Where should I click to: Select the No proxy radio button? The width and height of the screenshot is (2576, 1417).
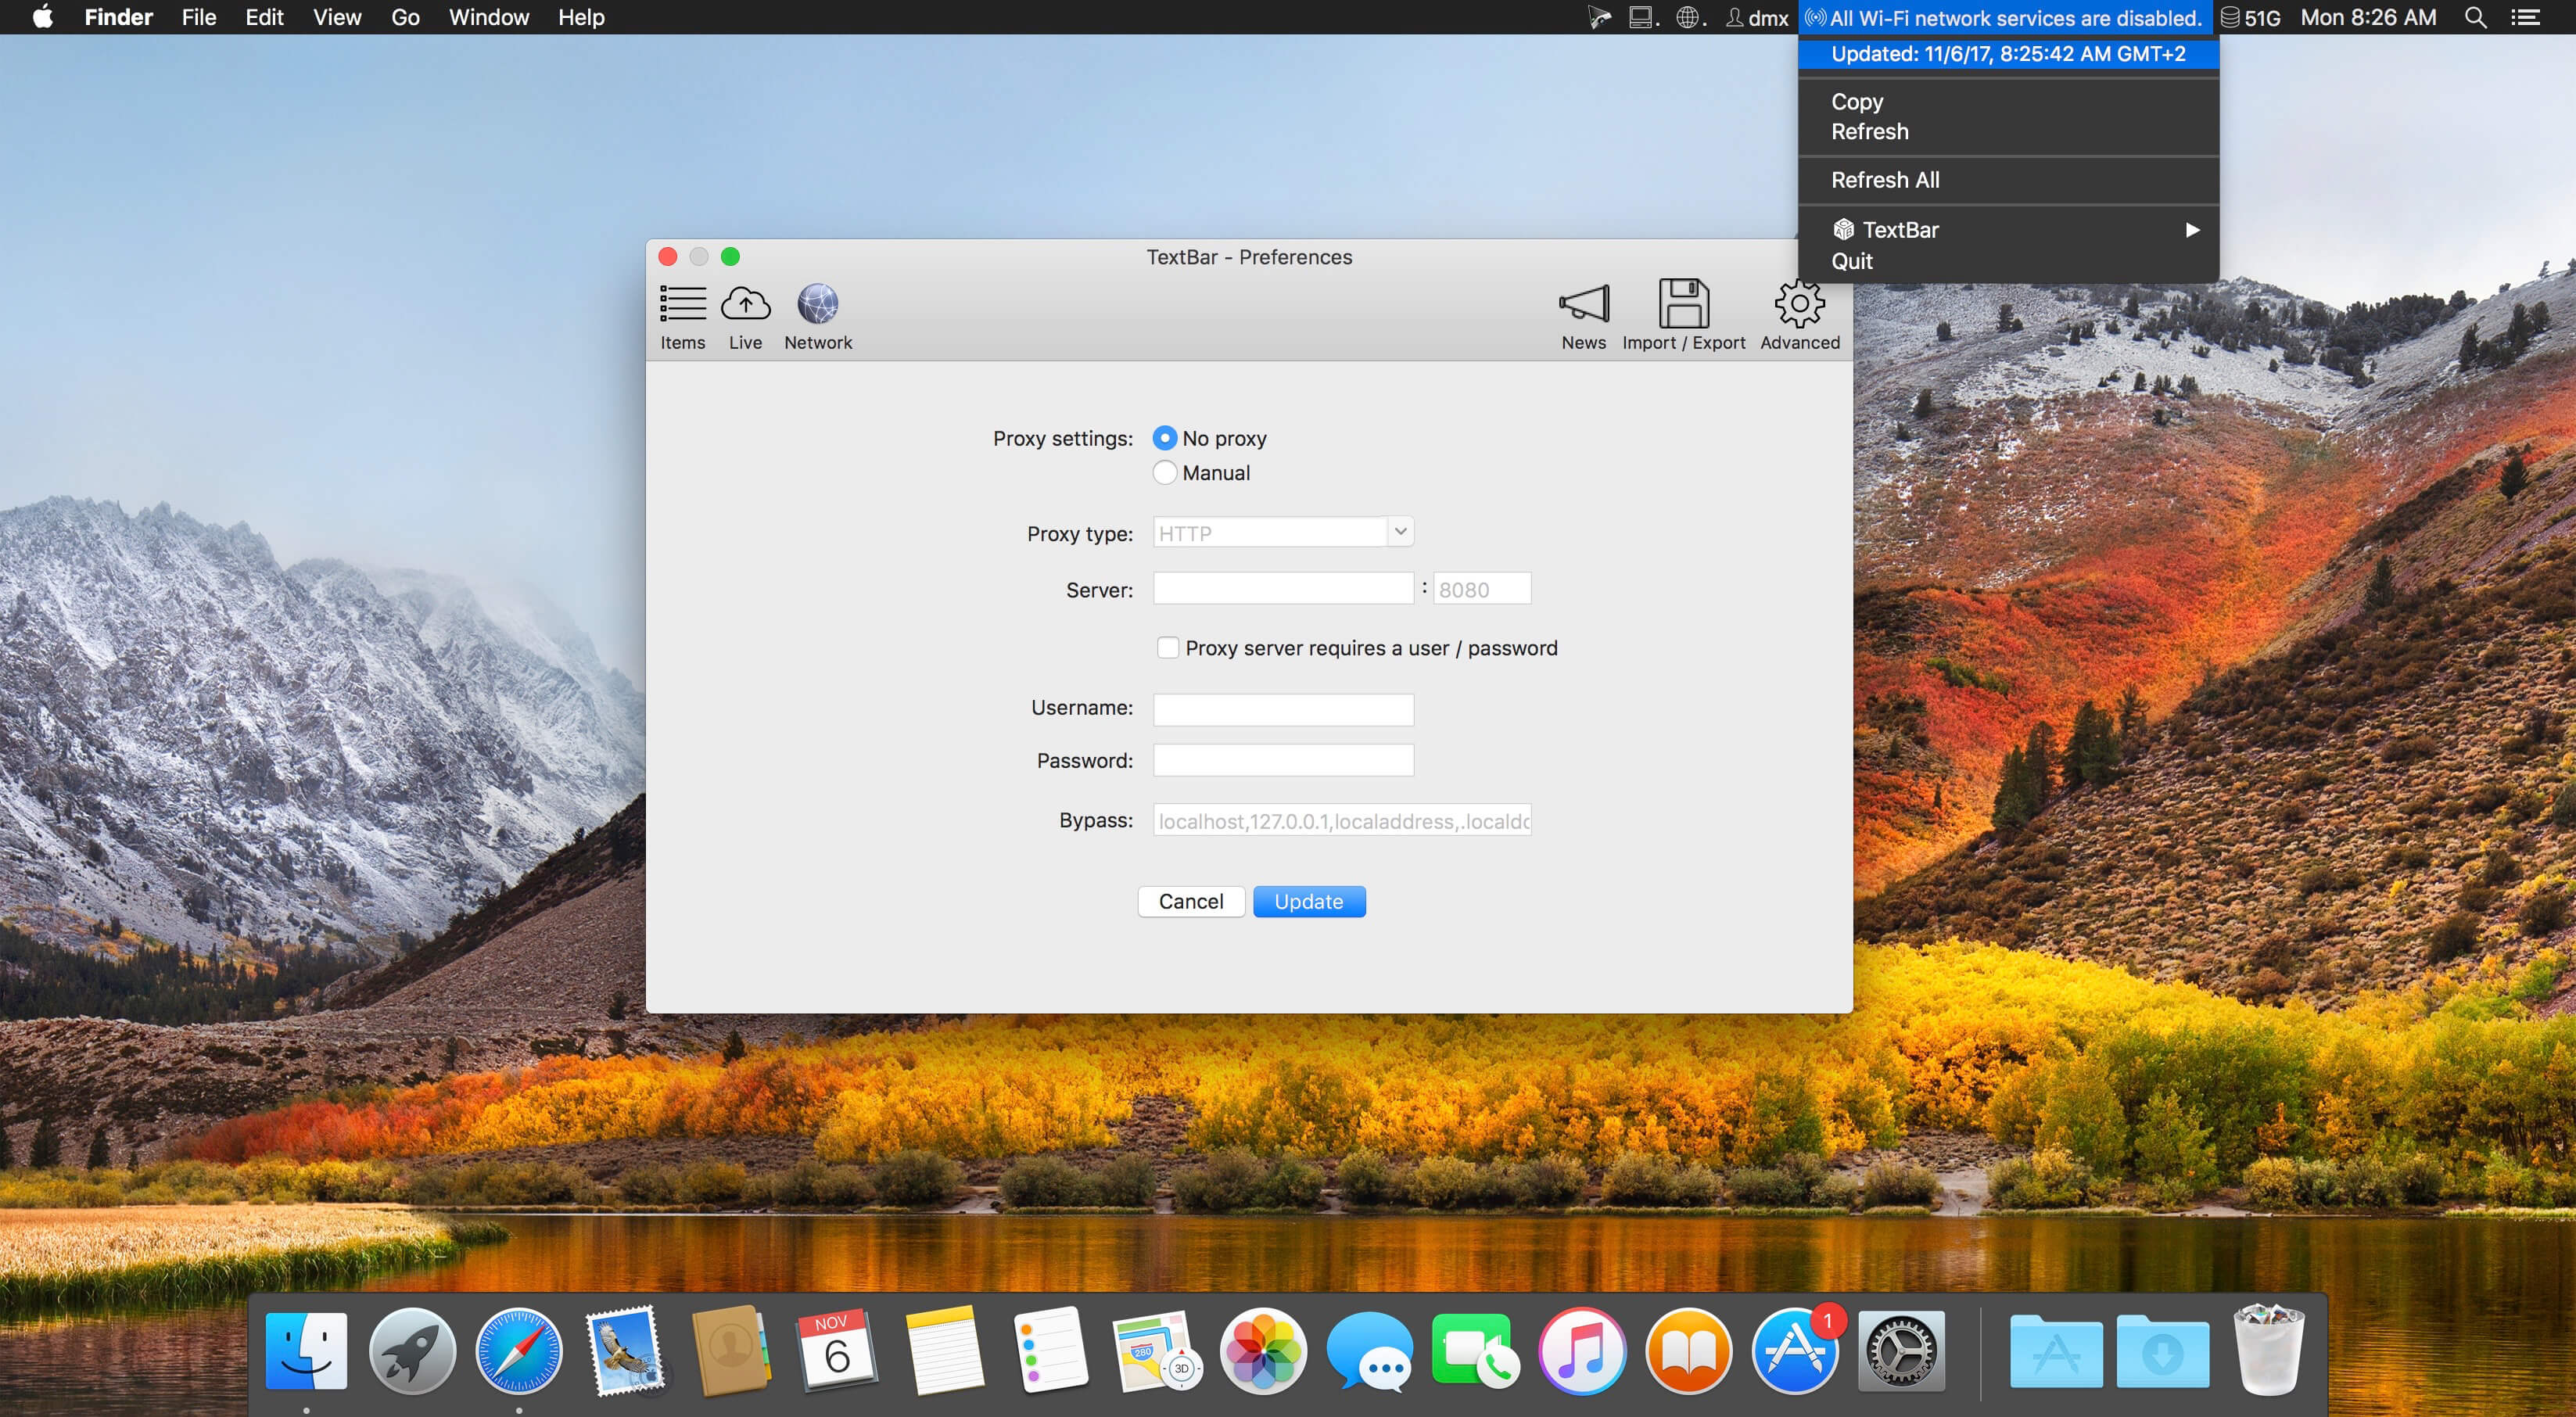(x=1164, y=438)
